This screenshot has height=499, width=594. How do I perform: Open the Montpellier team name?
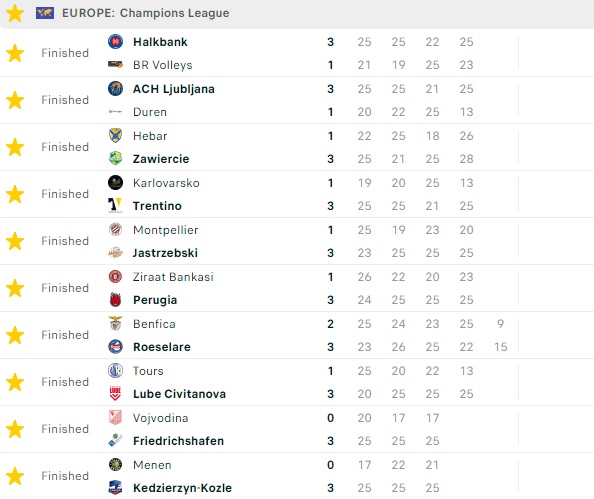(166, 230)
